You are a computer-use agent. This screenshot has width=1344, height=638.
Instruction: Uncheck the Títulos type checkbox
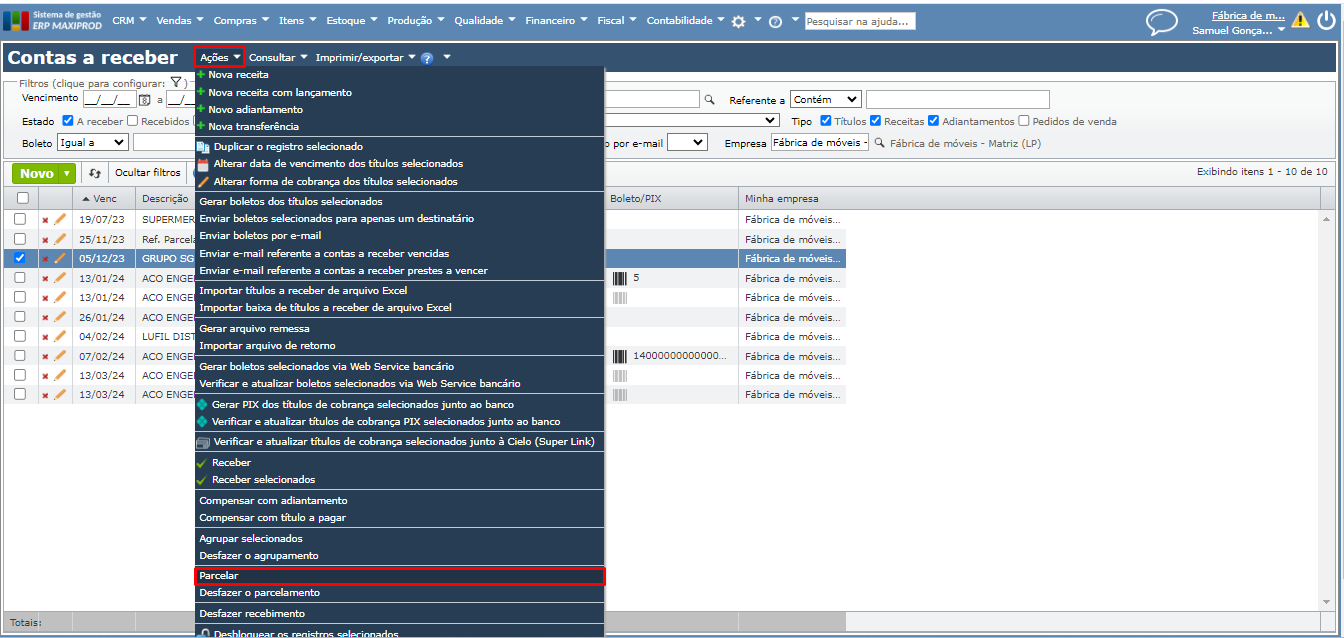point(826,121)
